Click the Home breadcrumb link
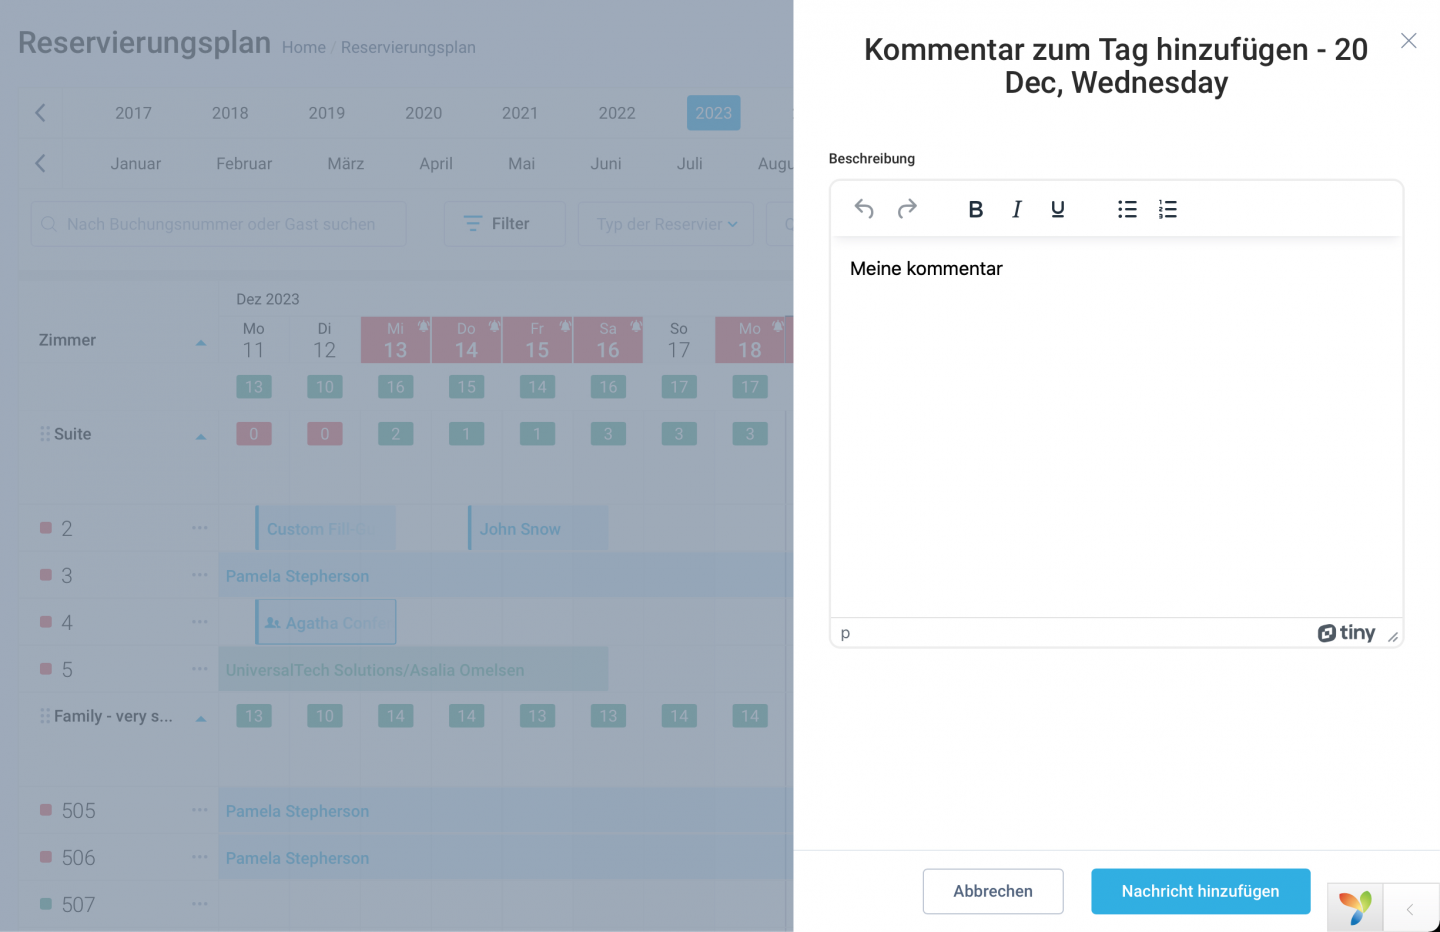Screen dimensions: 1440x932 click(x=304, y=47)
